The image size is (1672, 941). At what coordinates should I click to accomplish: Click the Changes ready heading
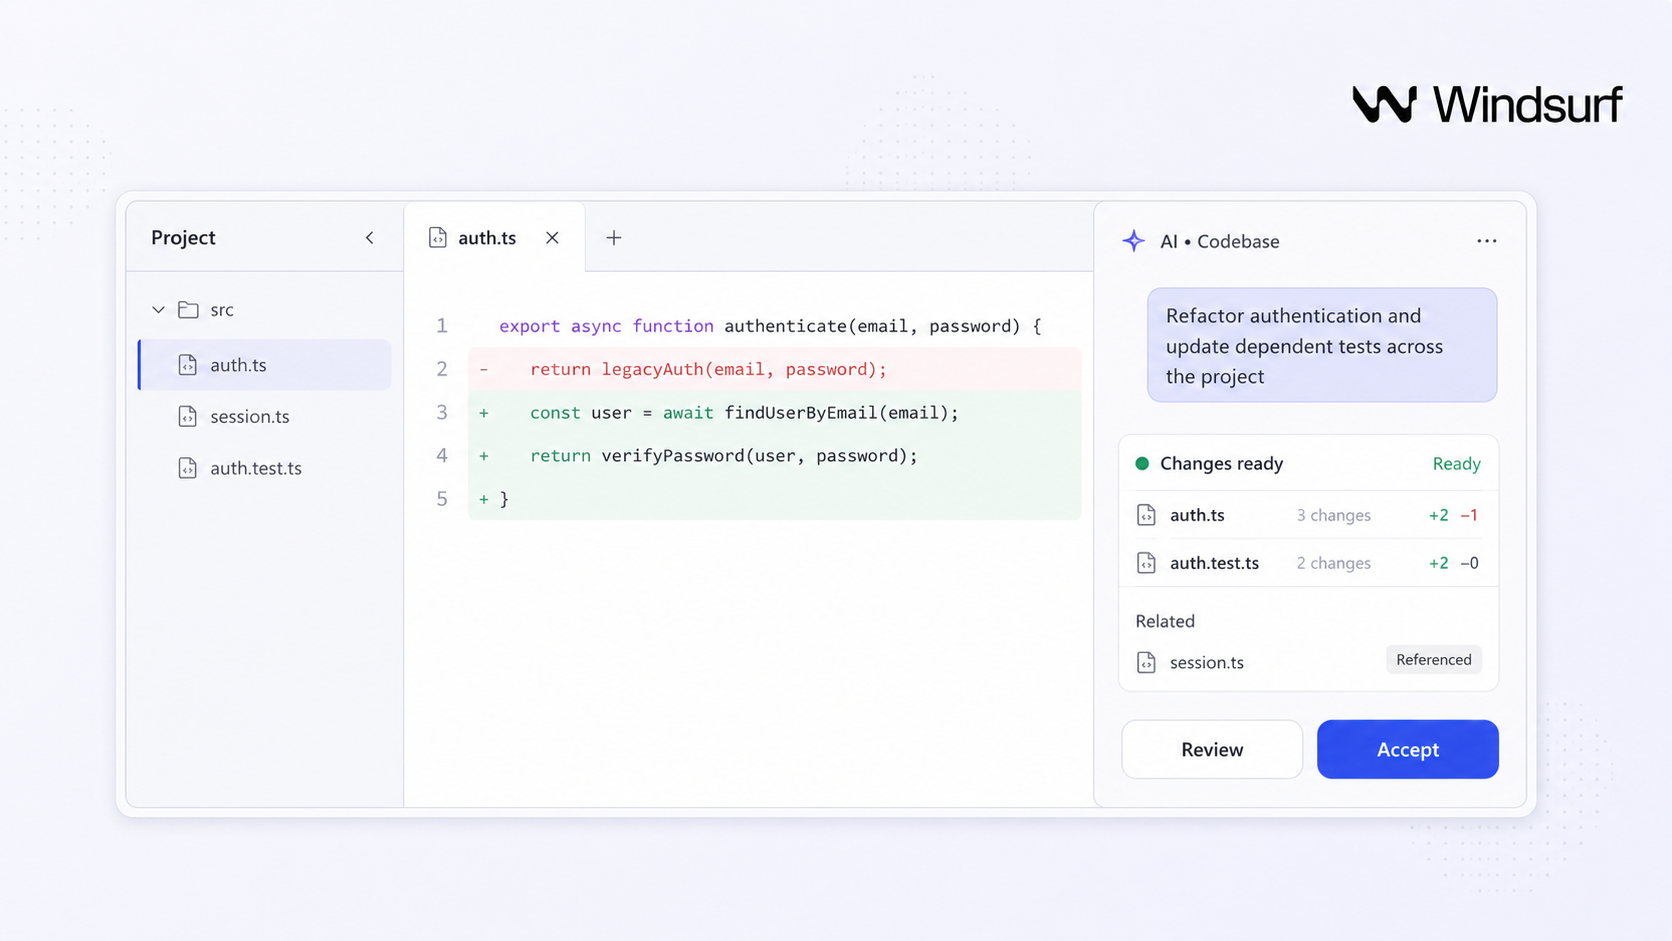(x=1221, y=464)
